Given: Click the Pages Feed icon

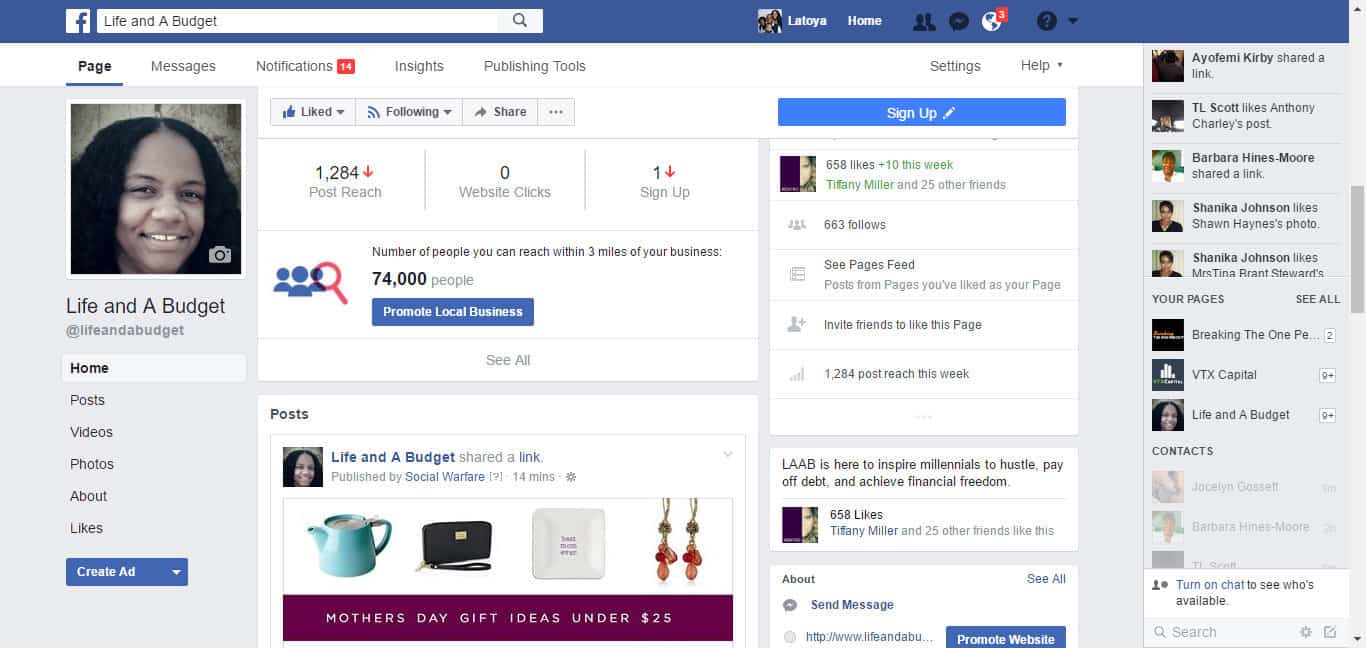Looking at the screenshot, I should (x=797, y=274).
